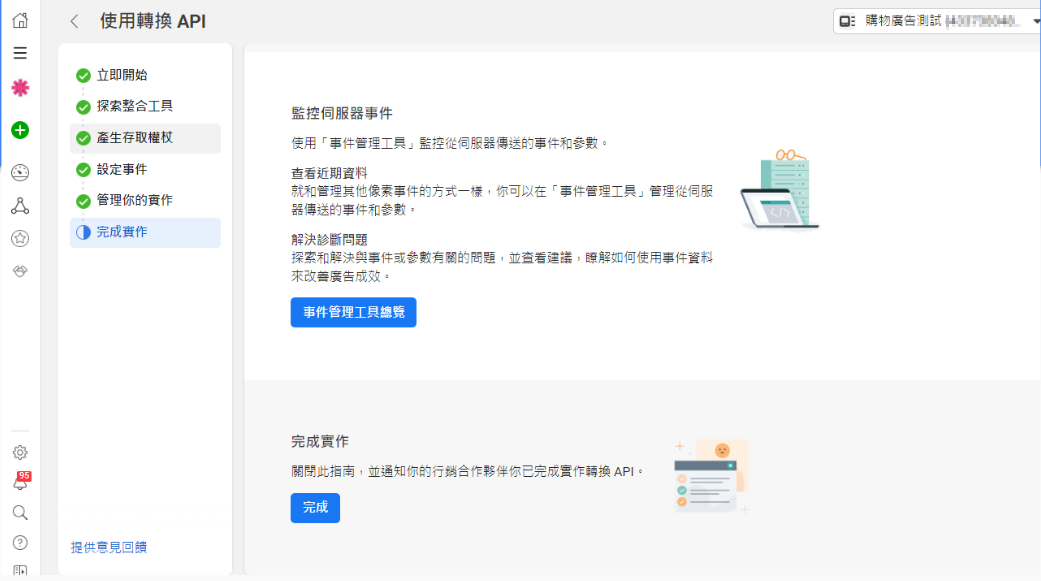The width and height of the screenshot is (1041, 581).
Task: Open the data sources triangle-node icon
Action: click(20, 206)
